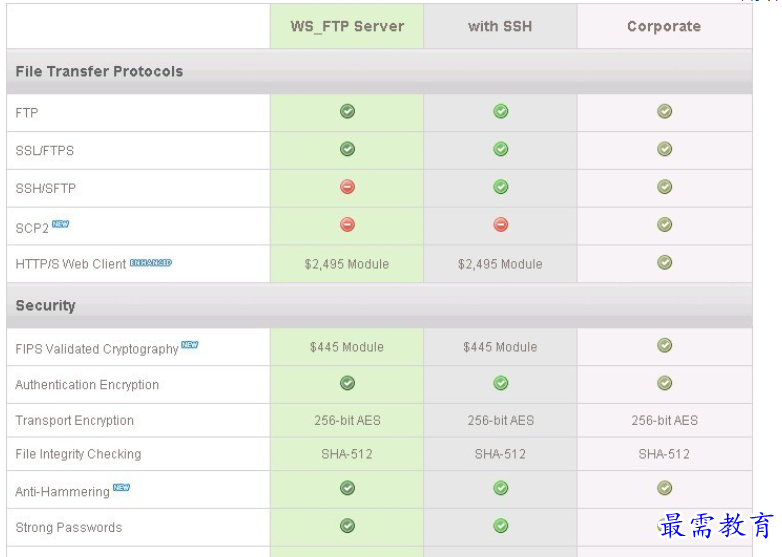Select the Corporate column header
Screen dimensions: 782x557
pyautogui.click(x=664, y=26)
